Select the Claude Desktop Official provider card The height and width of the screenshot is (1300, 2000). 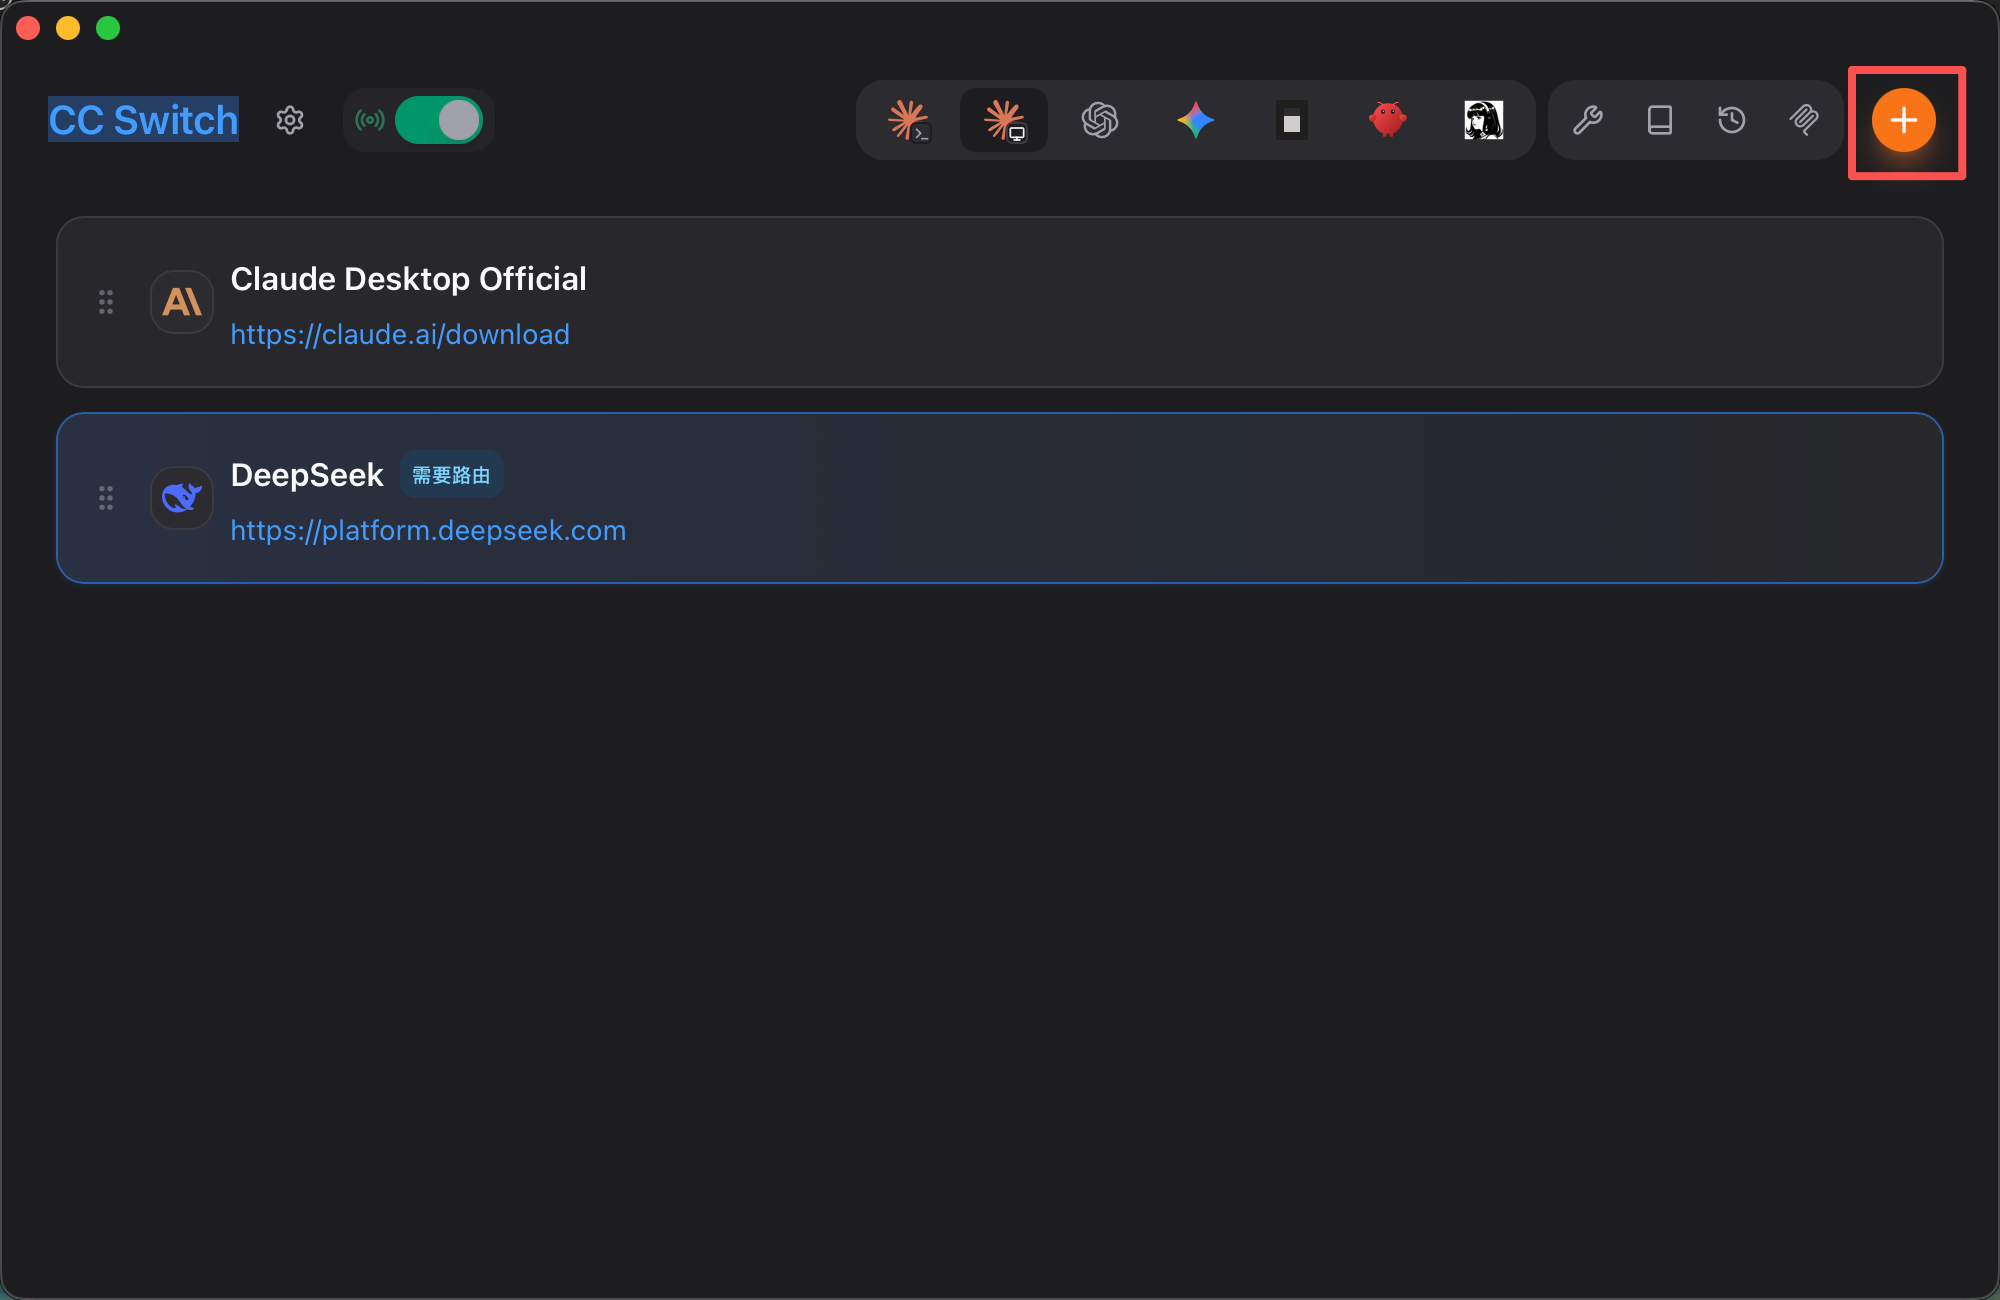[x=1000, y=302]
